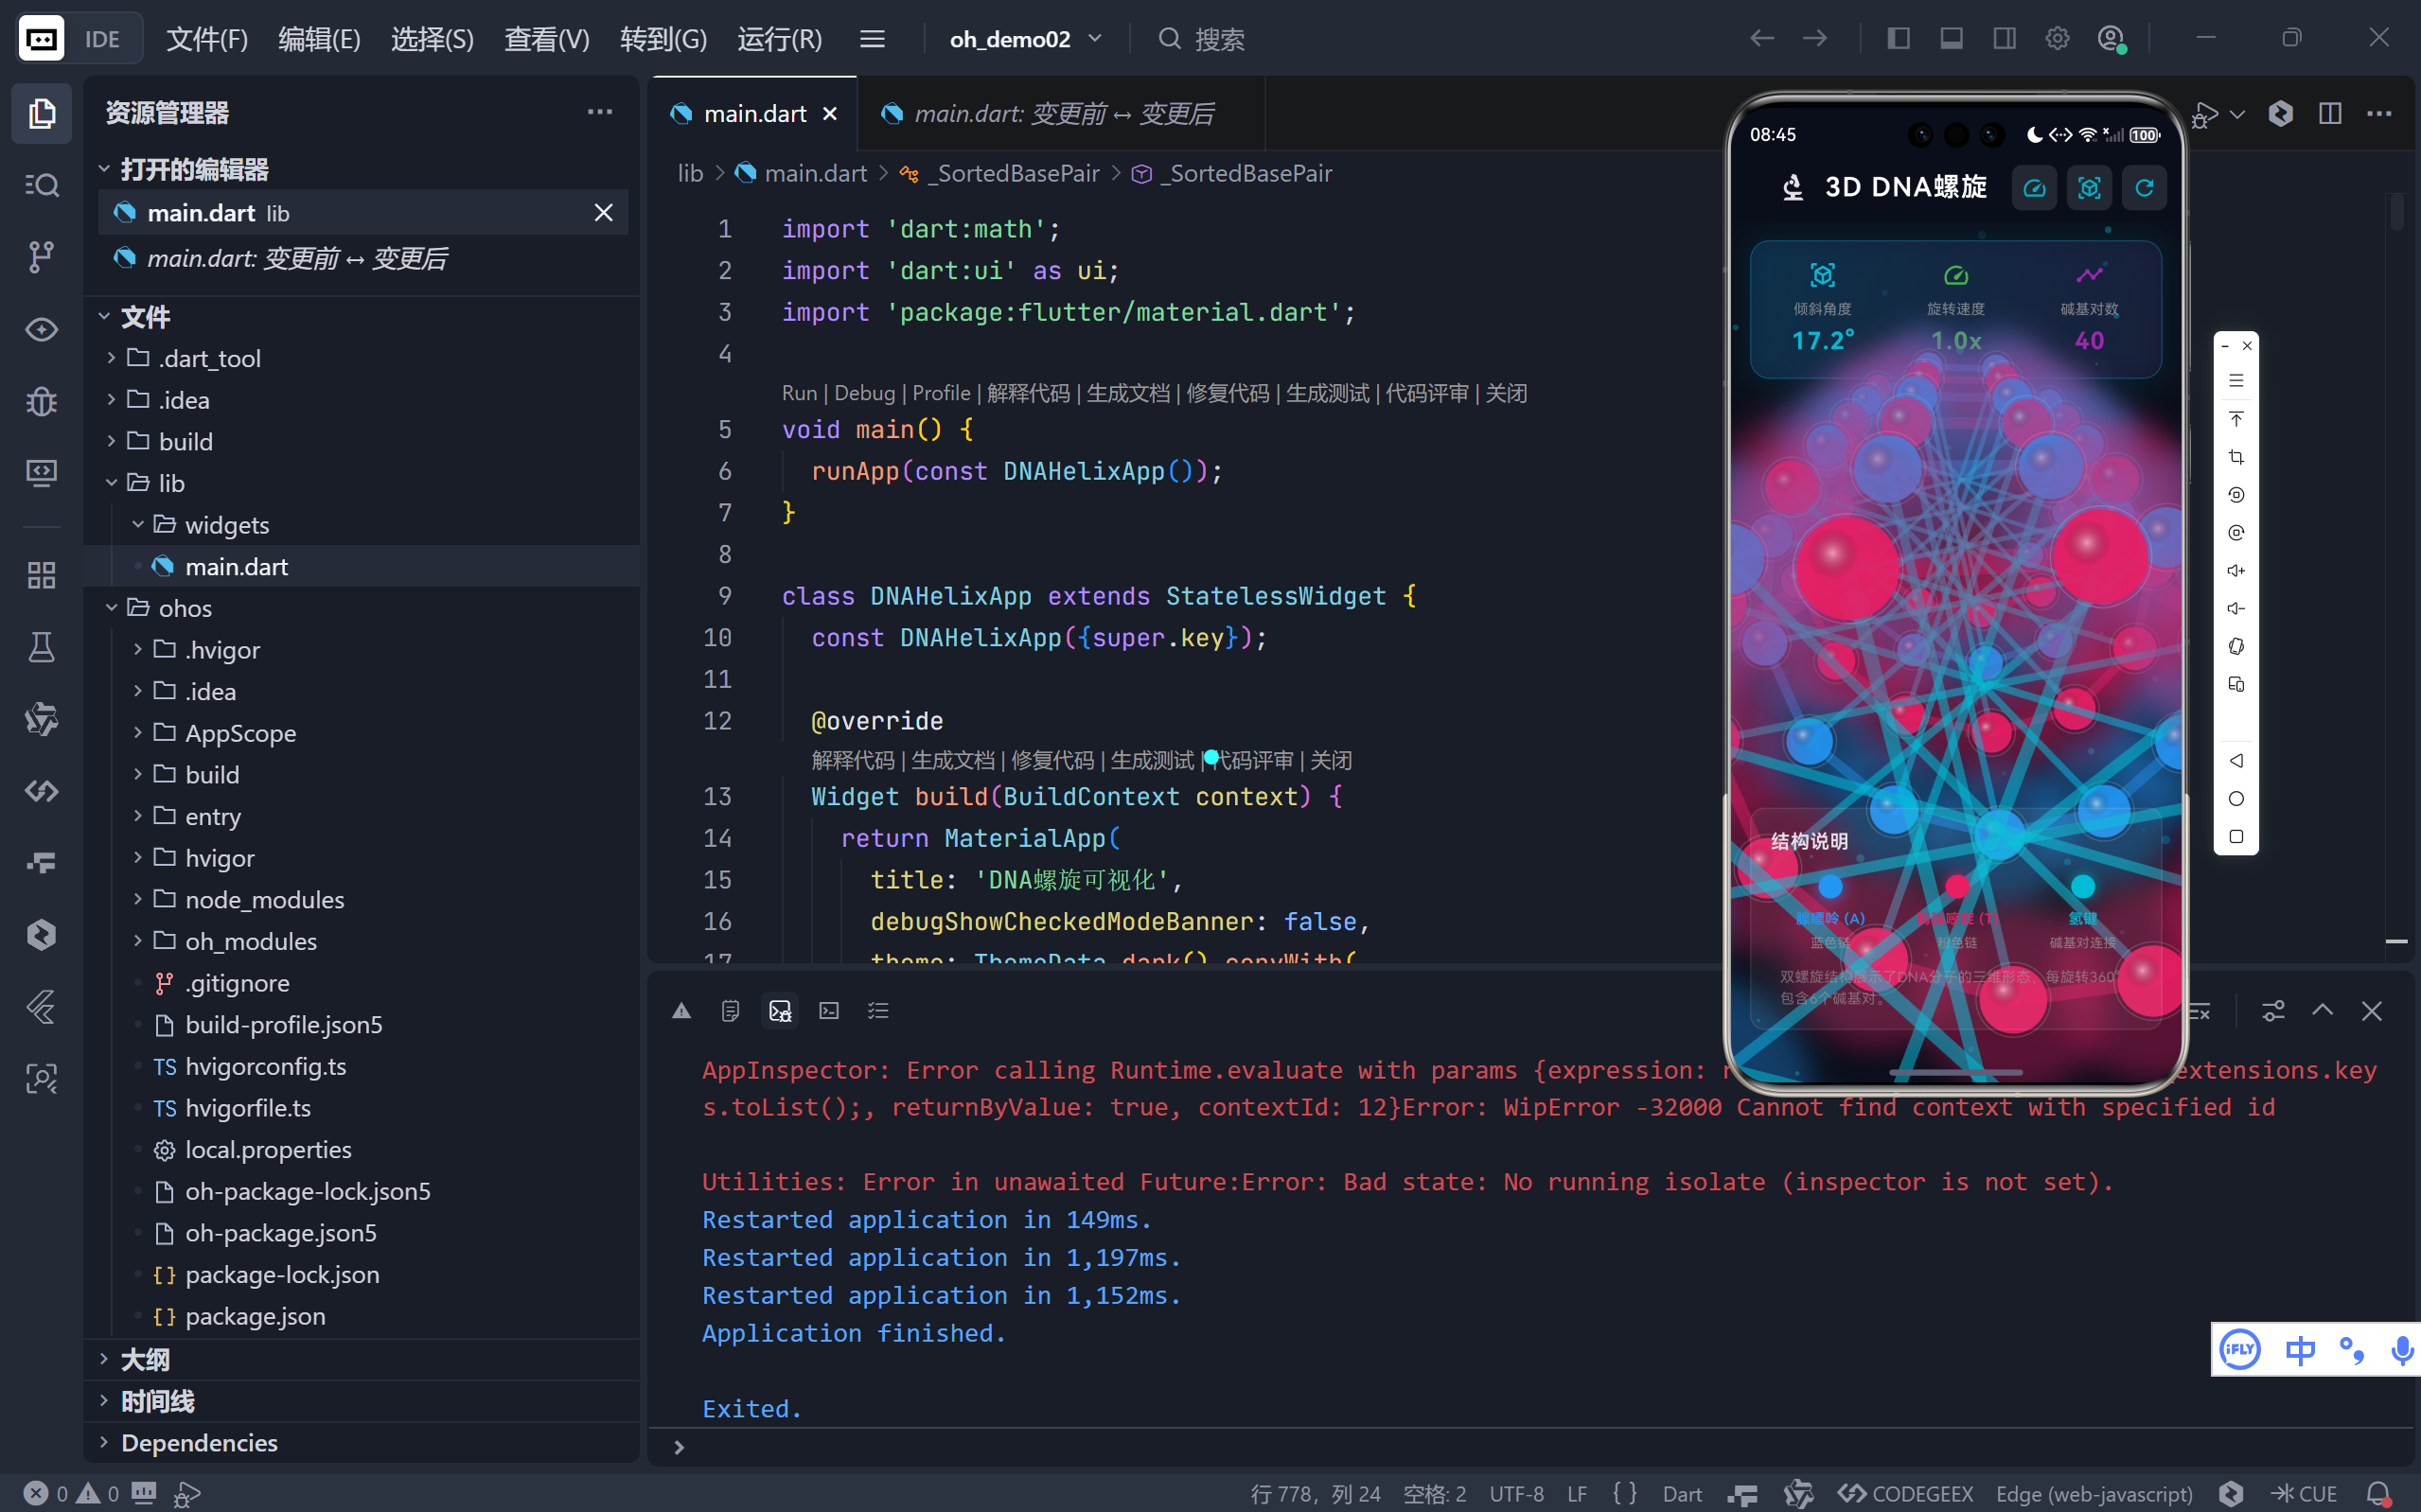
Task: Click the 解释代码 link above main()
Action: [1027, 393]
